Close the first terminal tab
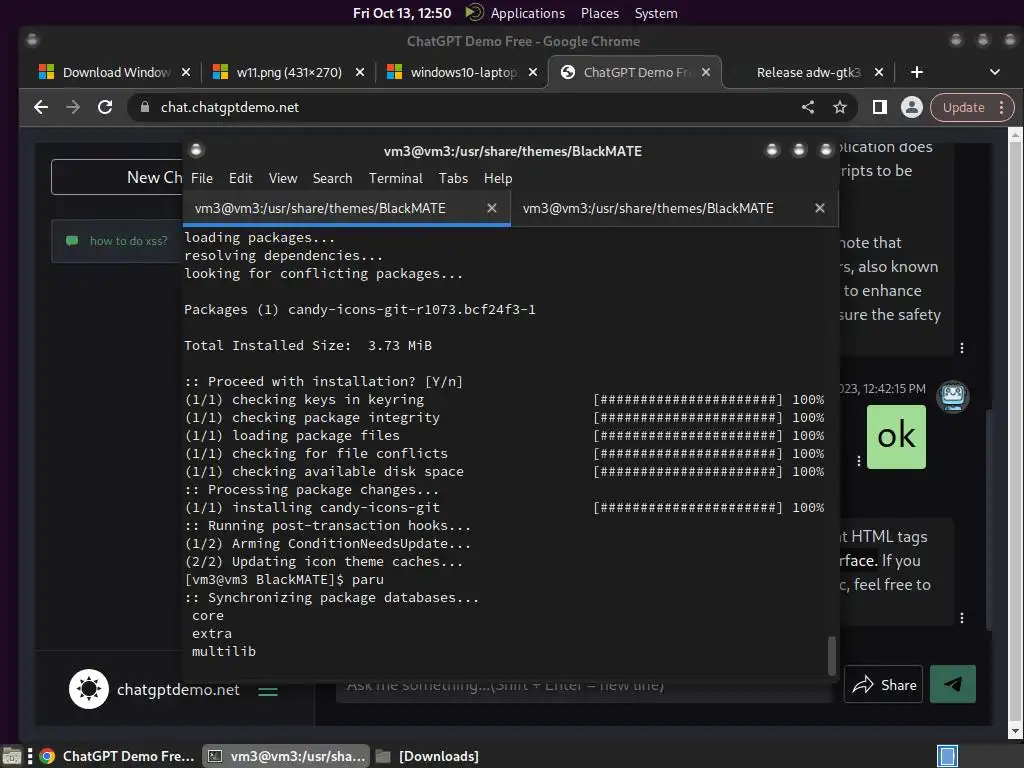This screenshot has width=1024, height=768. tap(492, 208)
